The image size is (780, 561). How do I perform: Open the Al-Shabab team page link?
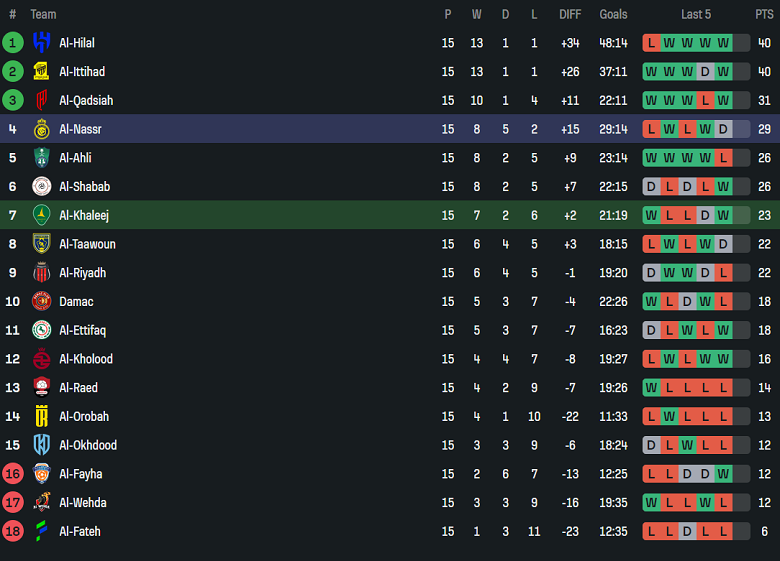tap(84, 186)
